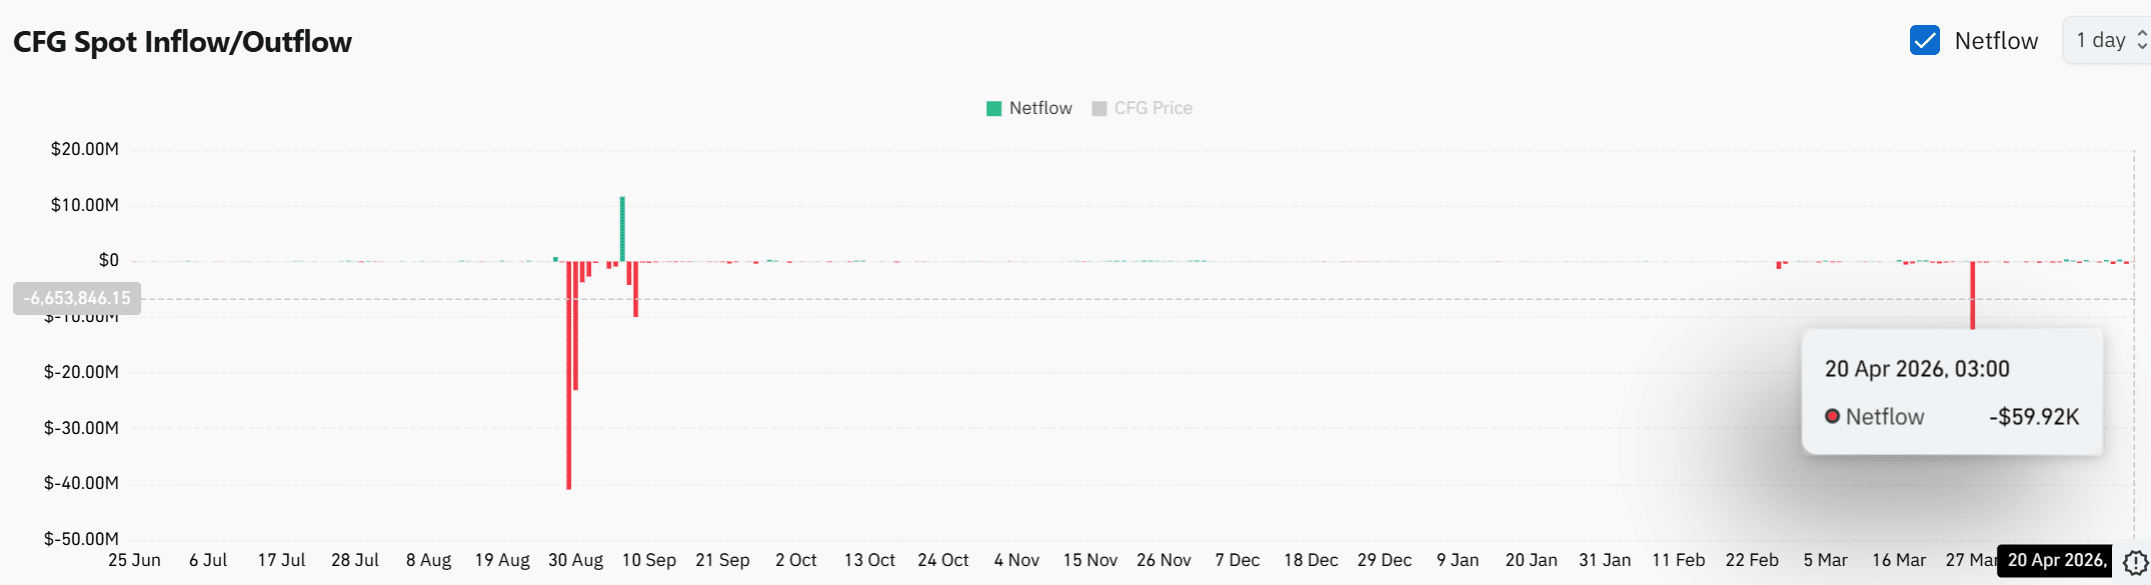
Task: Click the small red bar near 22 Feb
Action: click(1779, 265)
